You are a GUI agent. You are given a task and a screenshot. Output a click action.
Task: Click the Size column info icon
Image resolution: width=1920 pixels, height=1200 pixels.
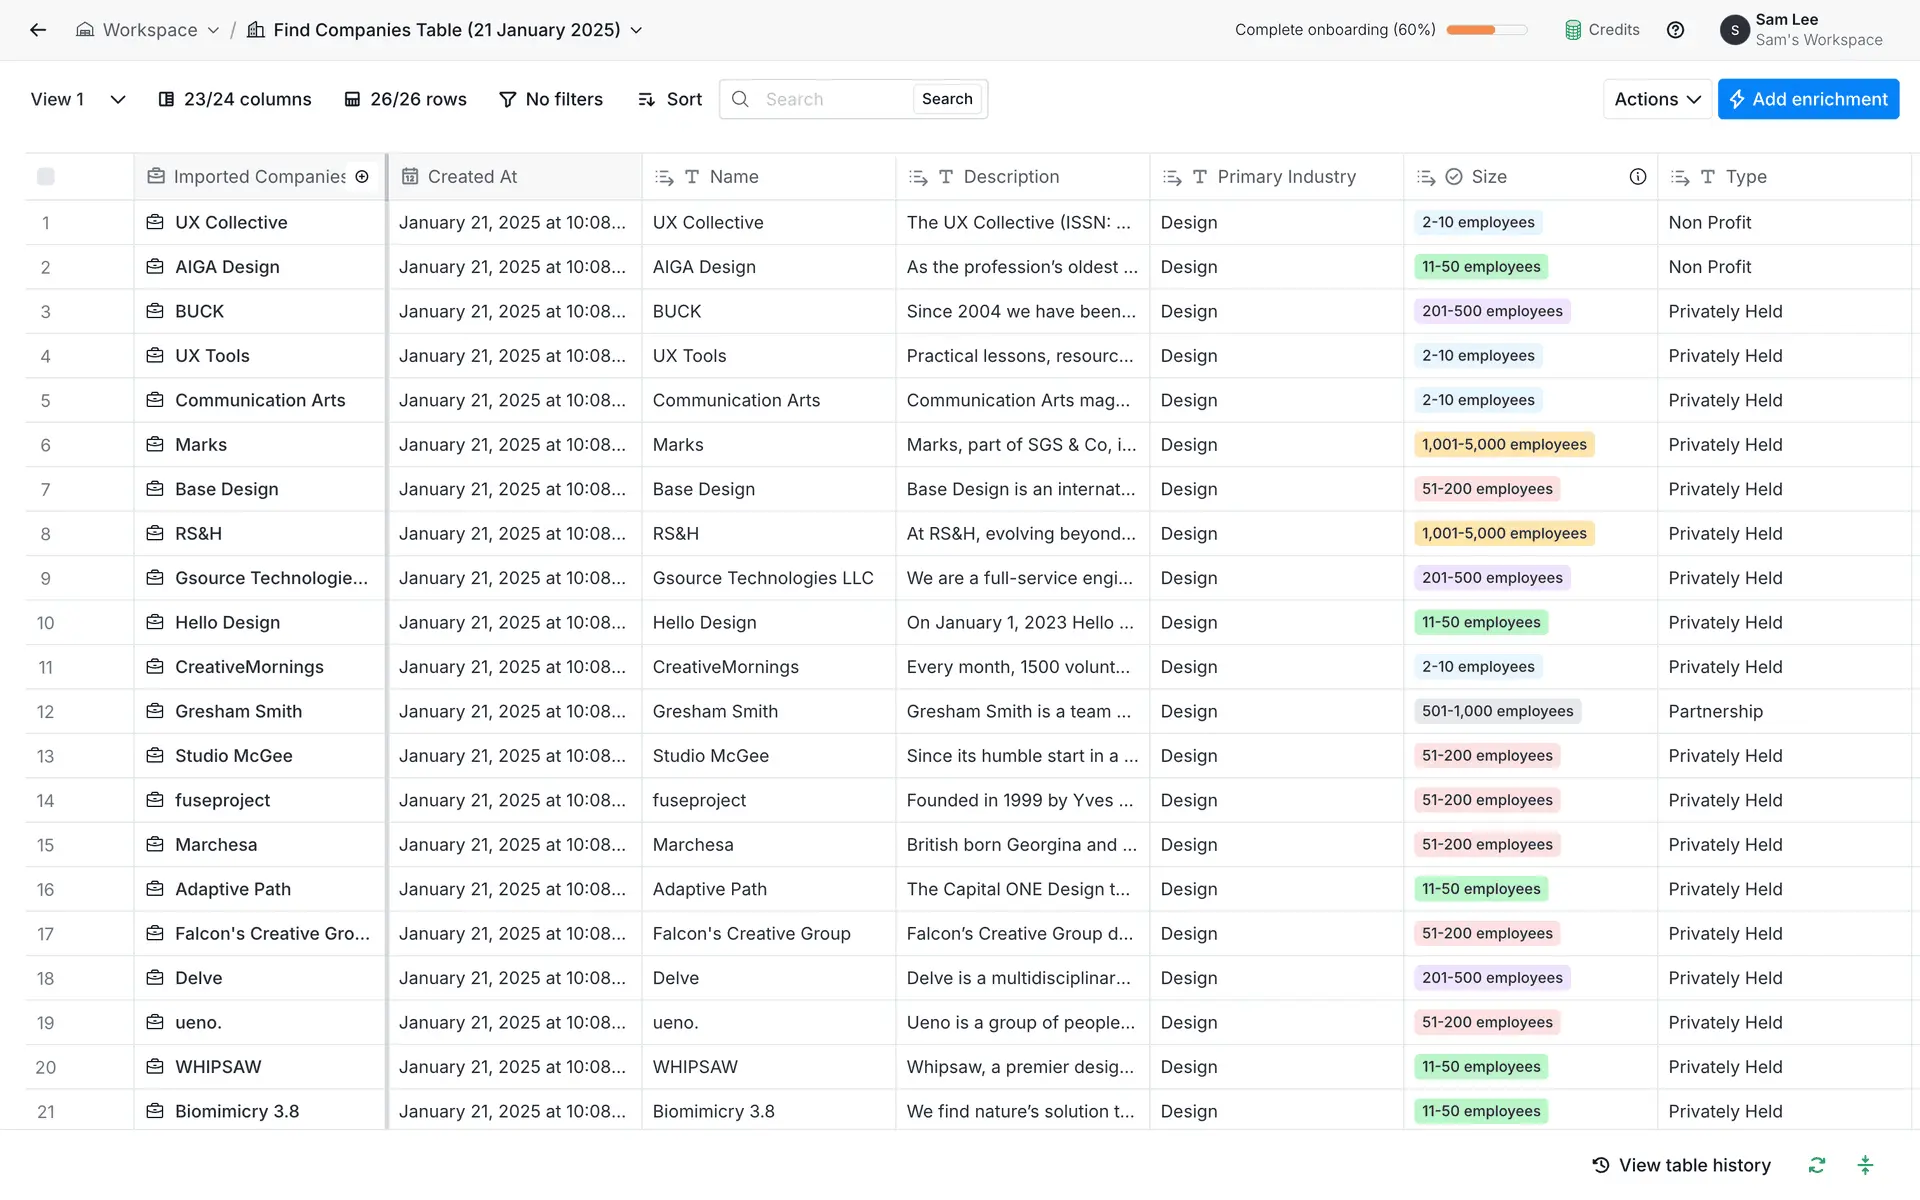pos(1637,177)
